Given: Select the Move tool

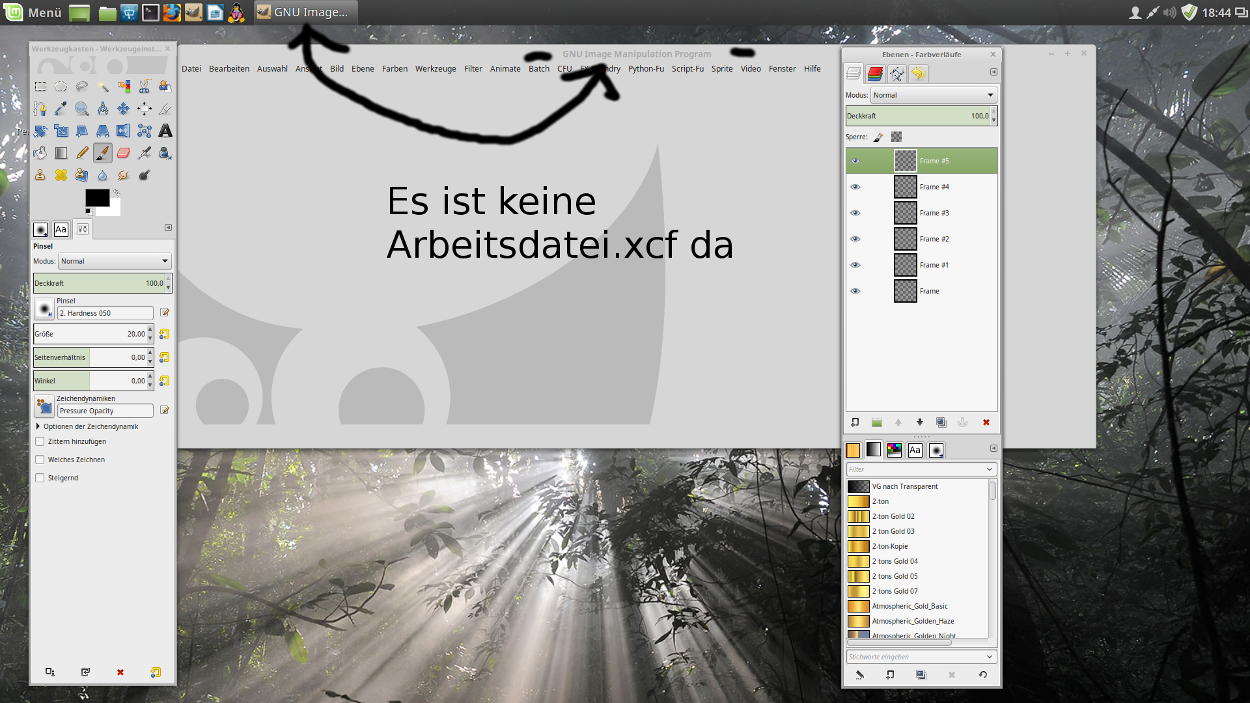Looking at the screenshot, I should point(123,109).
